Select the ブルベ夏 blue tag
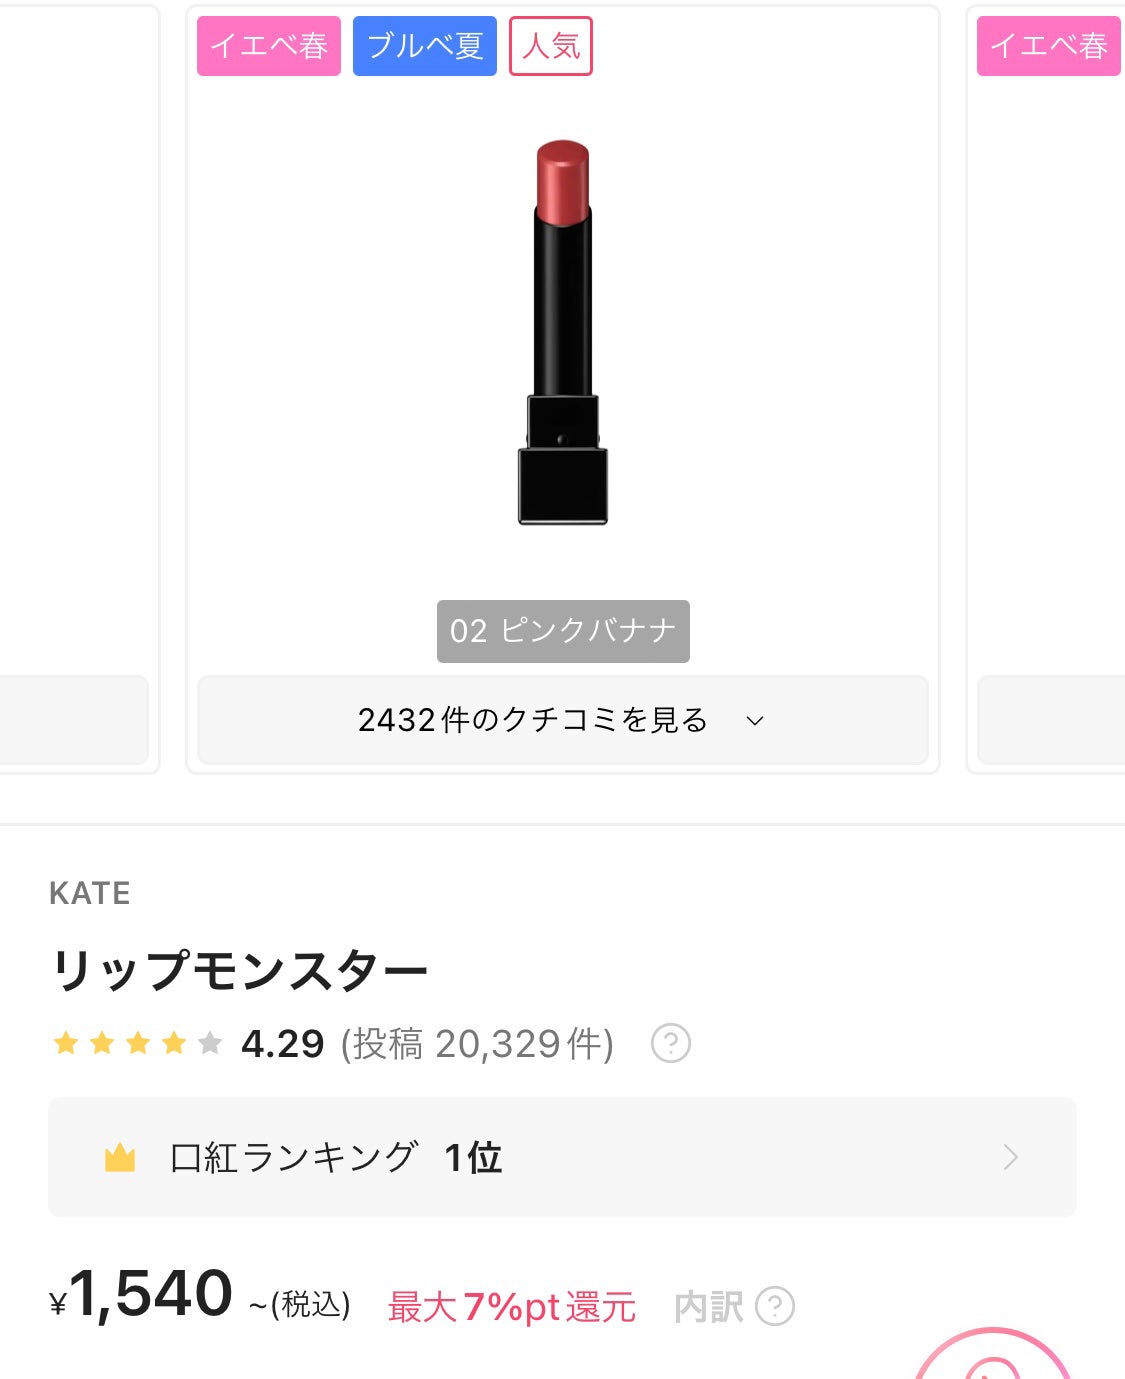The width and height of the screenshot is (1125, 1379). pyautogui.click(x=425, y=46)
